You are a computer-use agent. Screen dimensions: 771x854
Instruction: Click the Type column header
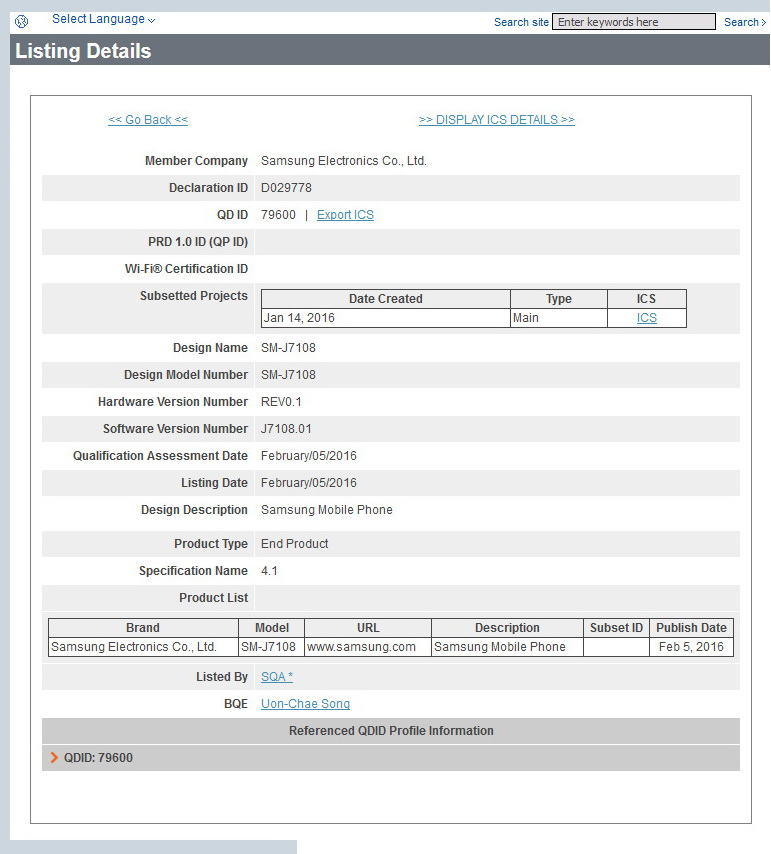click(559, 299)
